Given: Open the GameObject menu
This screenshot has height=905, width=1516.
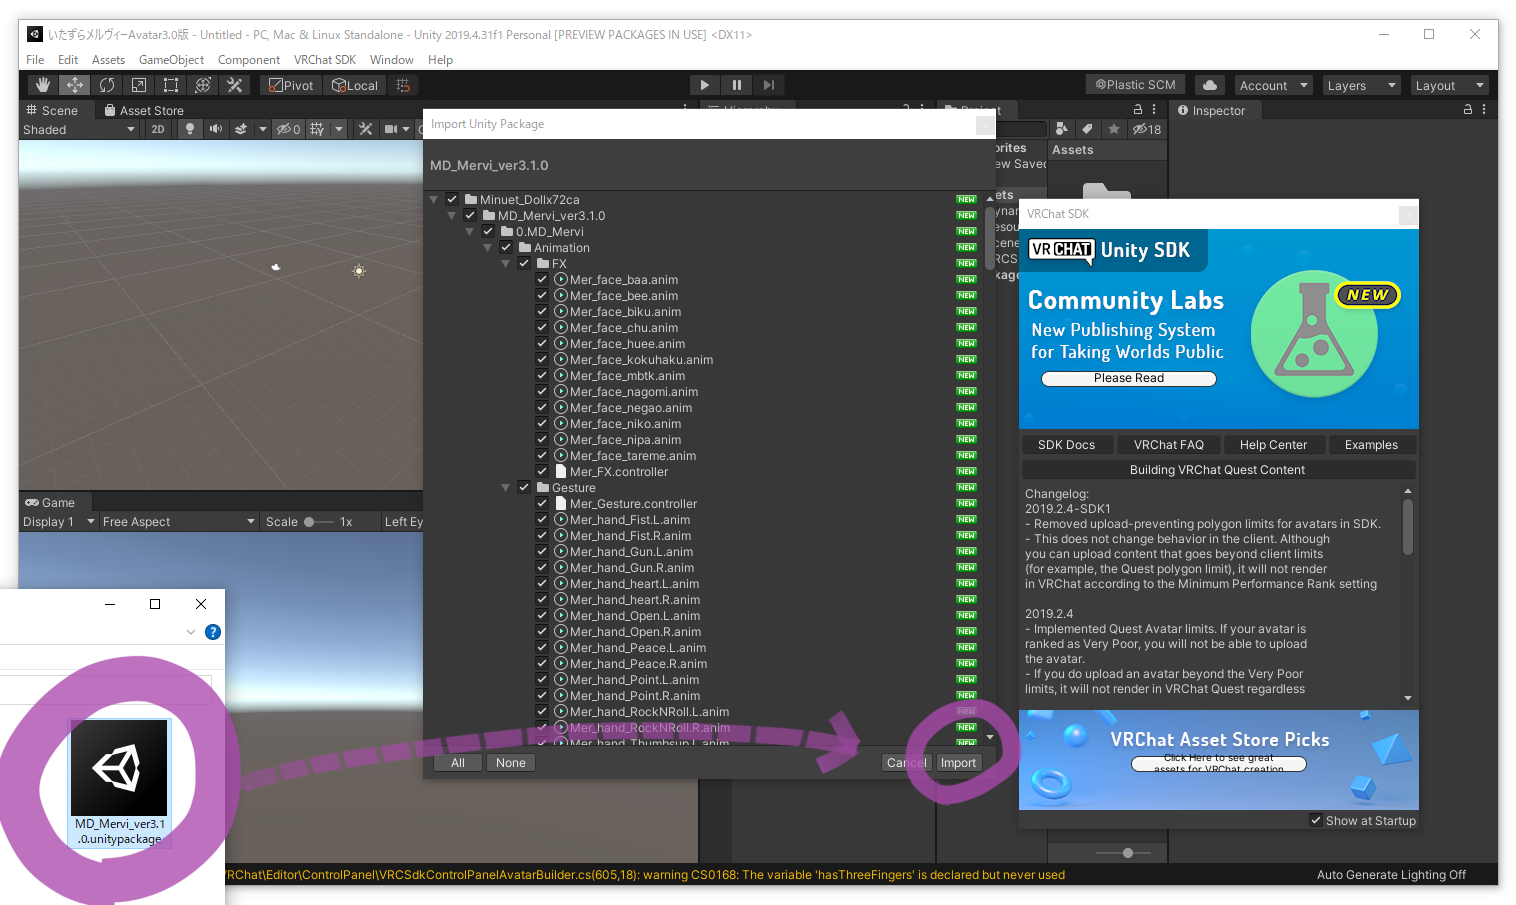Looking at the screenshot, I should [171, 60].
